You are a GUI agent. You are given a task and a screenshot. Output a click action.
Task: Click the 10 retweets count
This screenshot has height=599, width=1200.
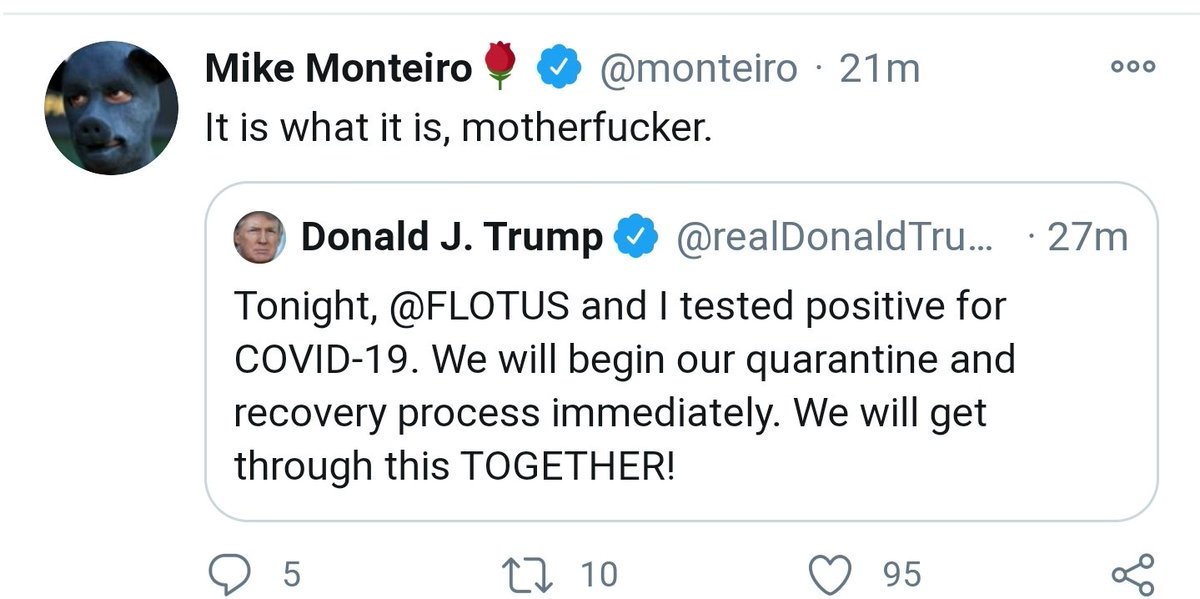[599, 575]
